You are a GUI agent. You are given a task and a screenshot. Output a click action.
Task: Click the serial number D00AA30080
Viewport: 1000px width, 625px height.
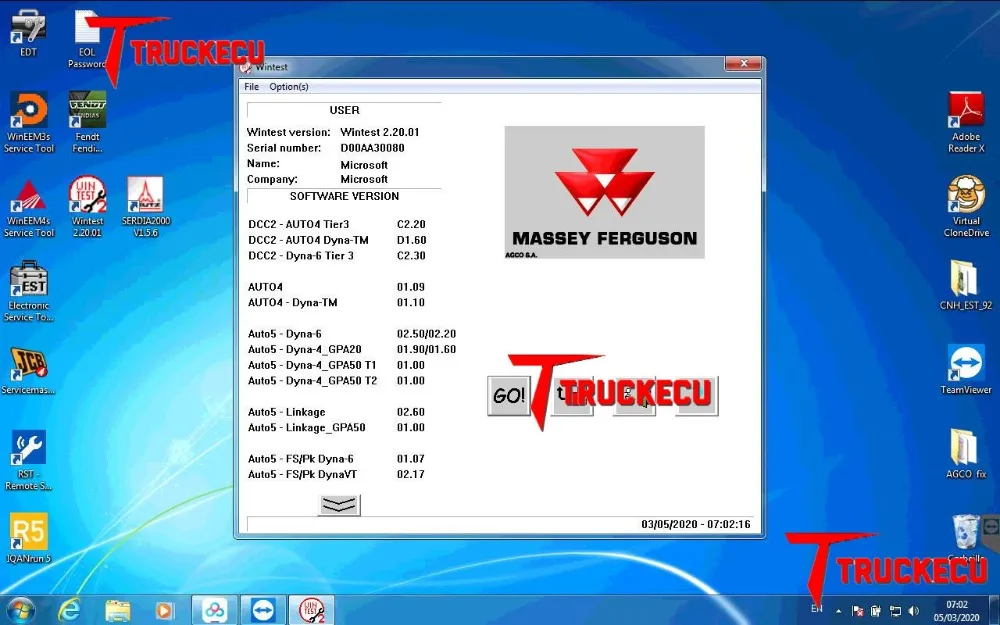click(372, 148)
